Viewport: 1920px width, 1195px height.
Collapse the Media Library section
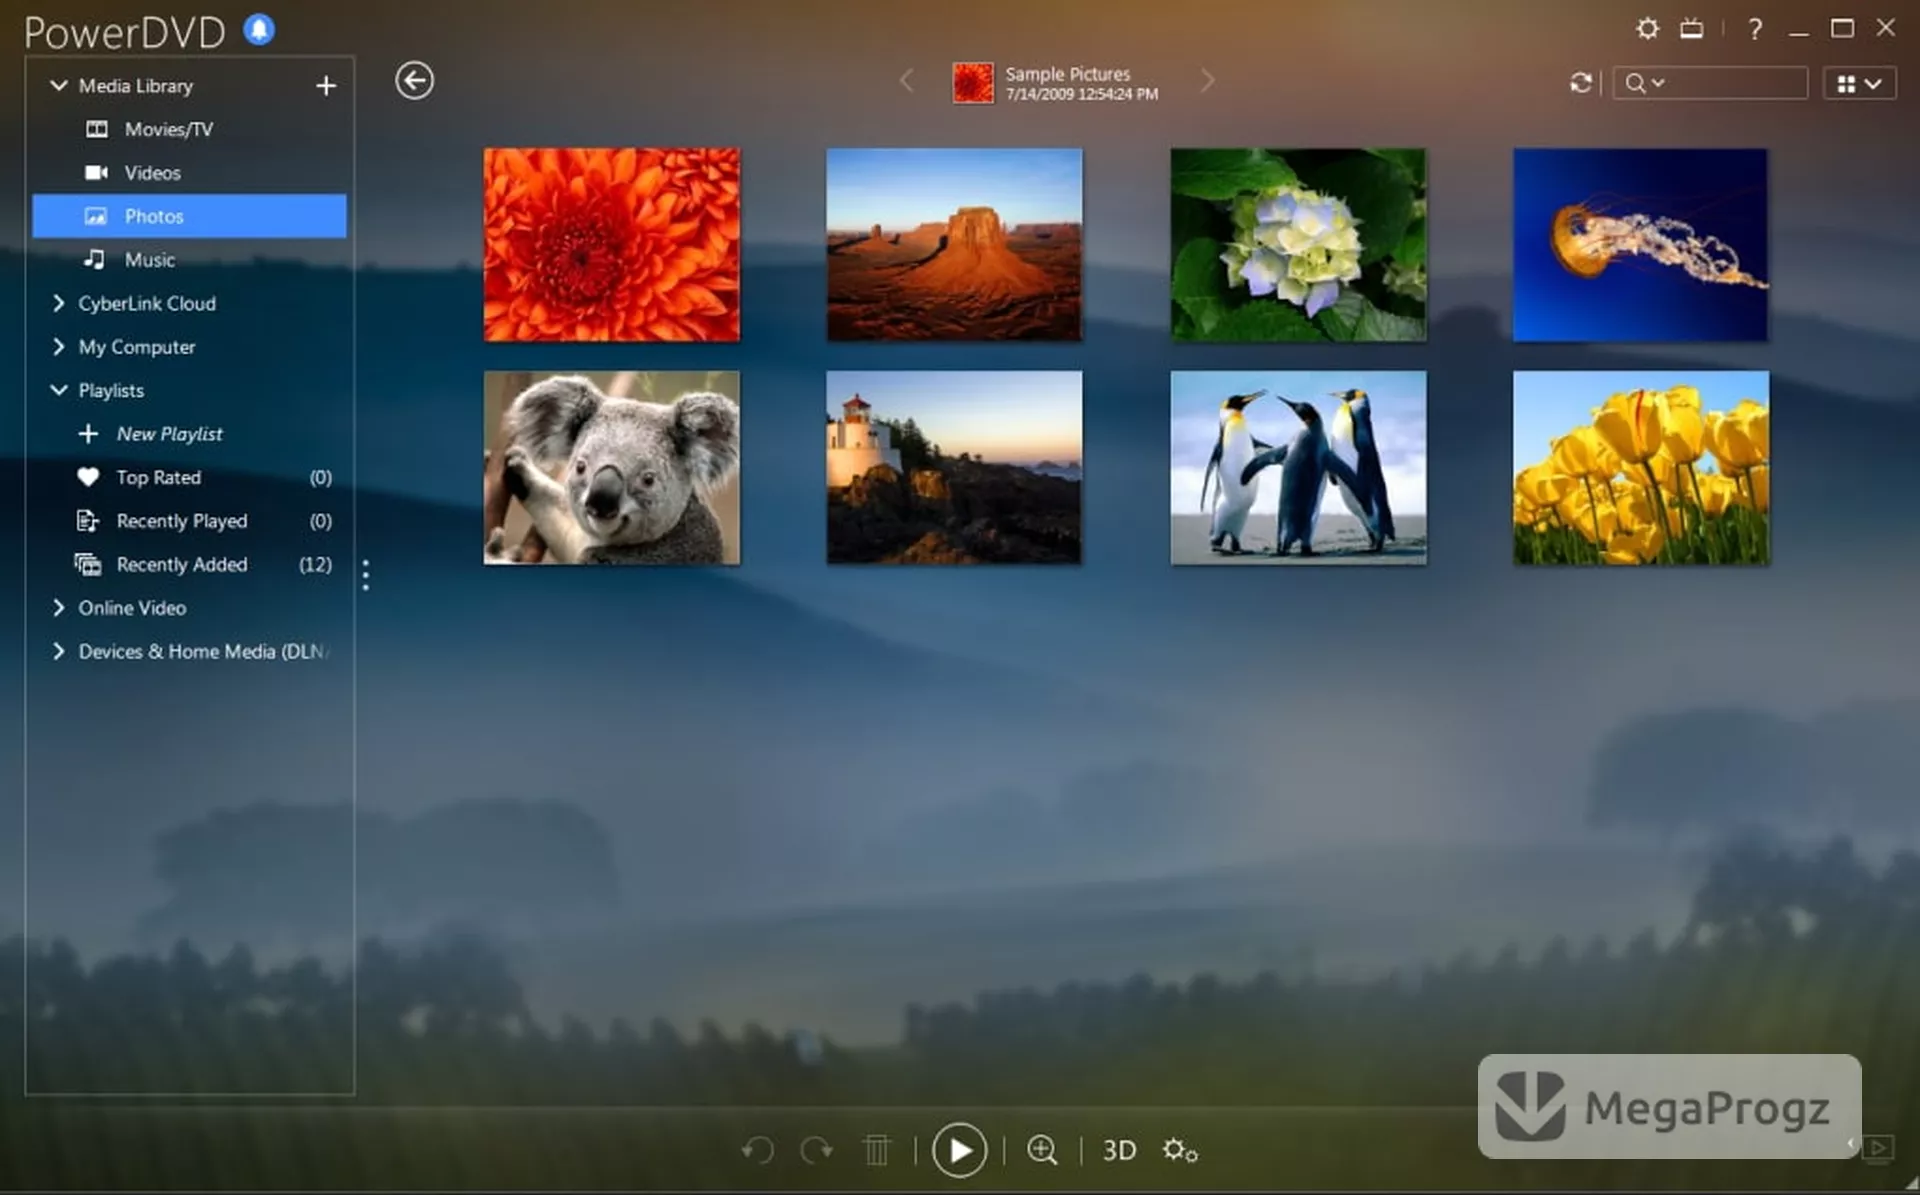pos(59,86)
